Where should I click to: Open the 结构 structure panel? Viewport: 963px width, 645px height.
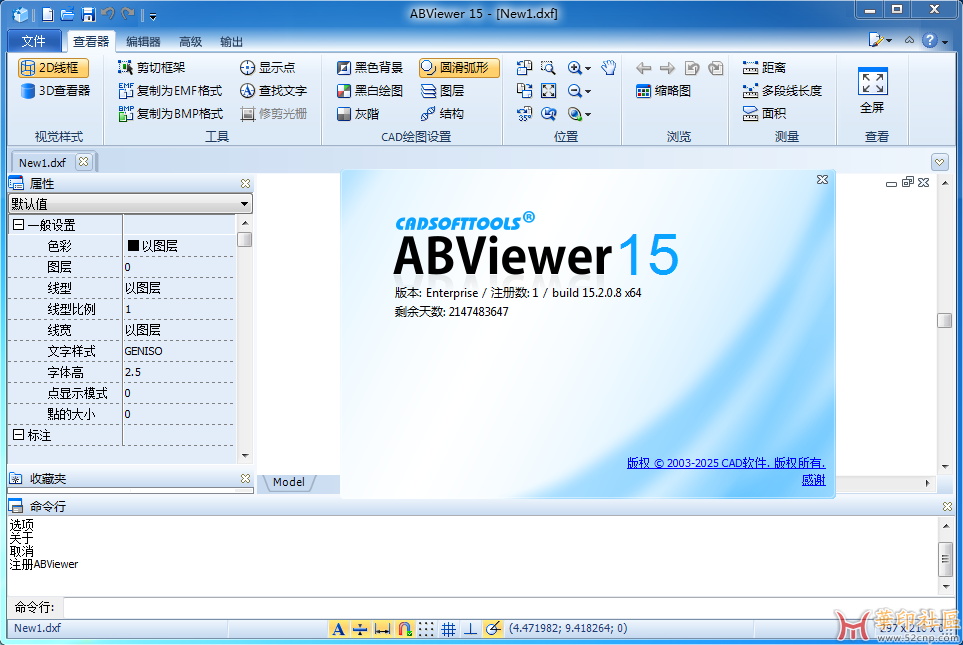(x=442, y=114)
